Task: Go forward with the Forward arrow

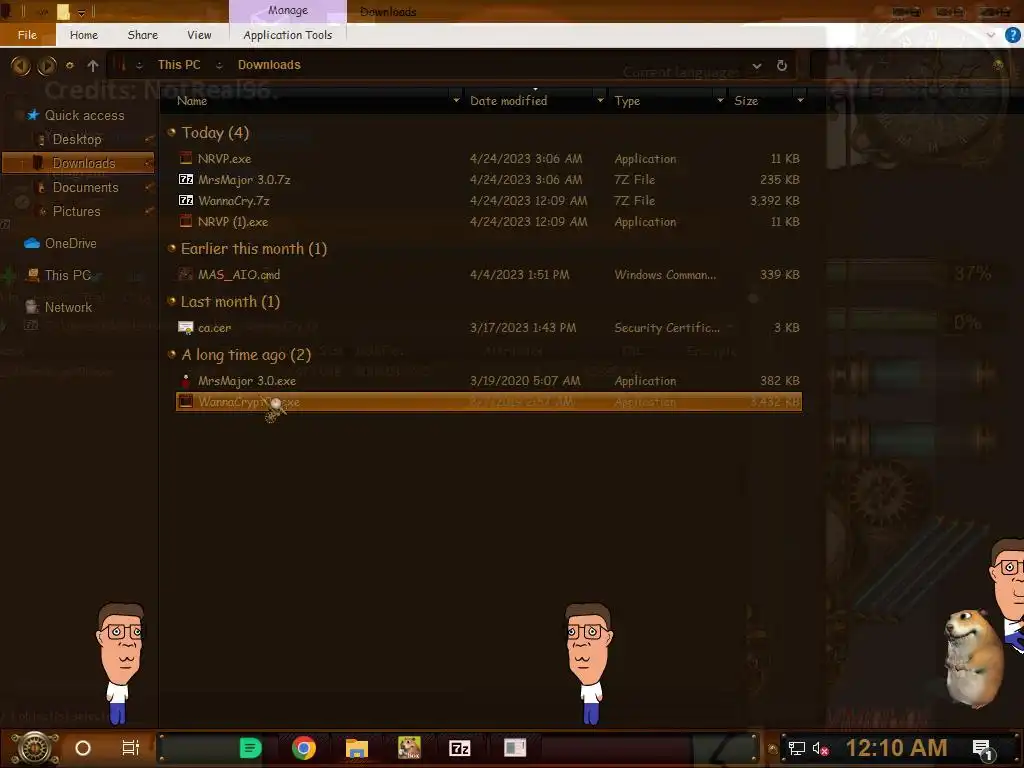Action: tap(46, 65)
